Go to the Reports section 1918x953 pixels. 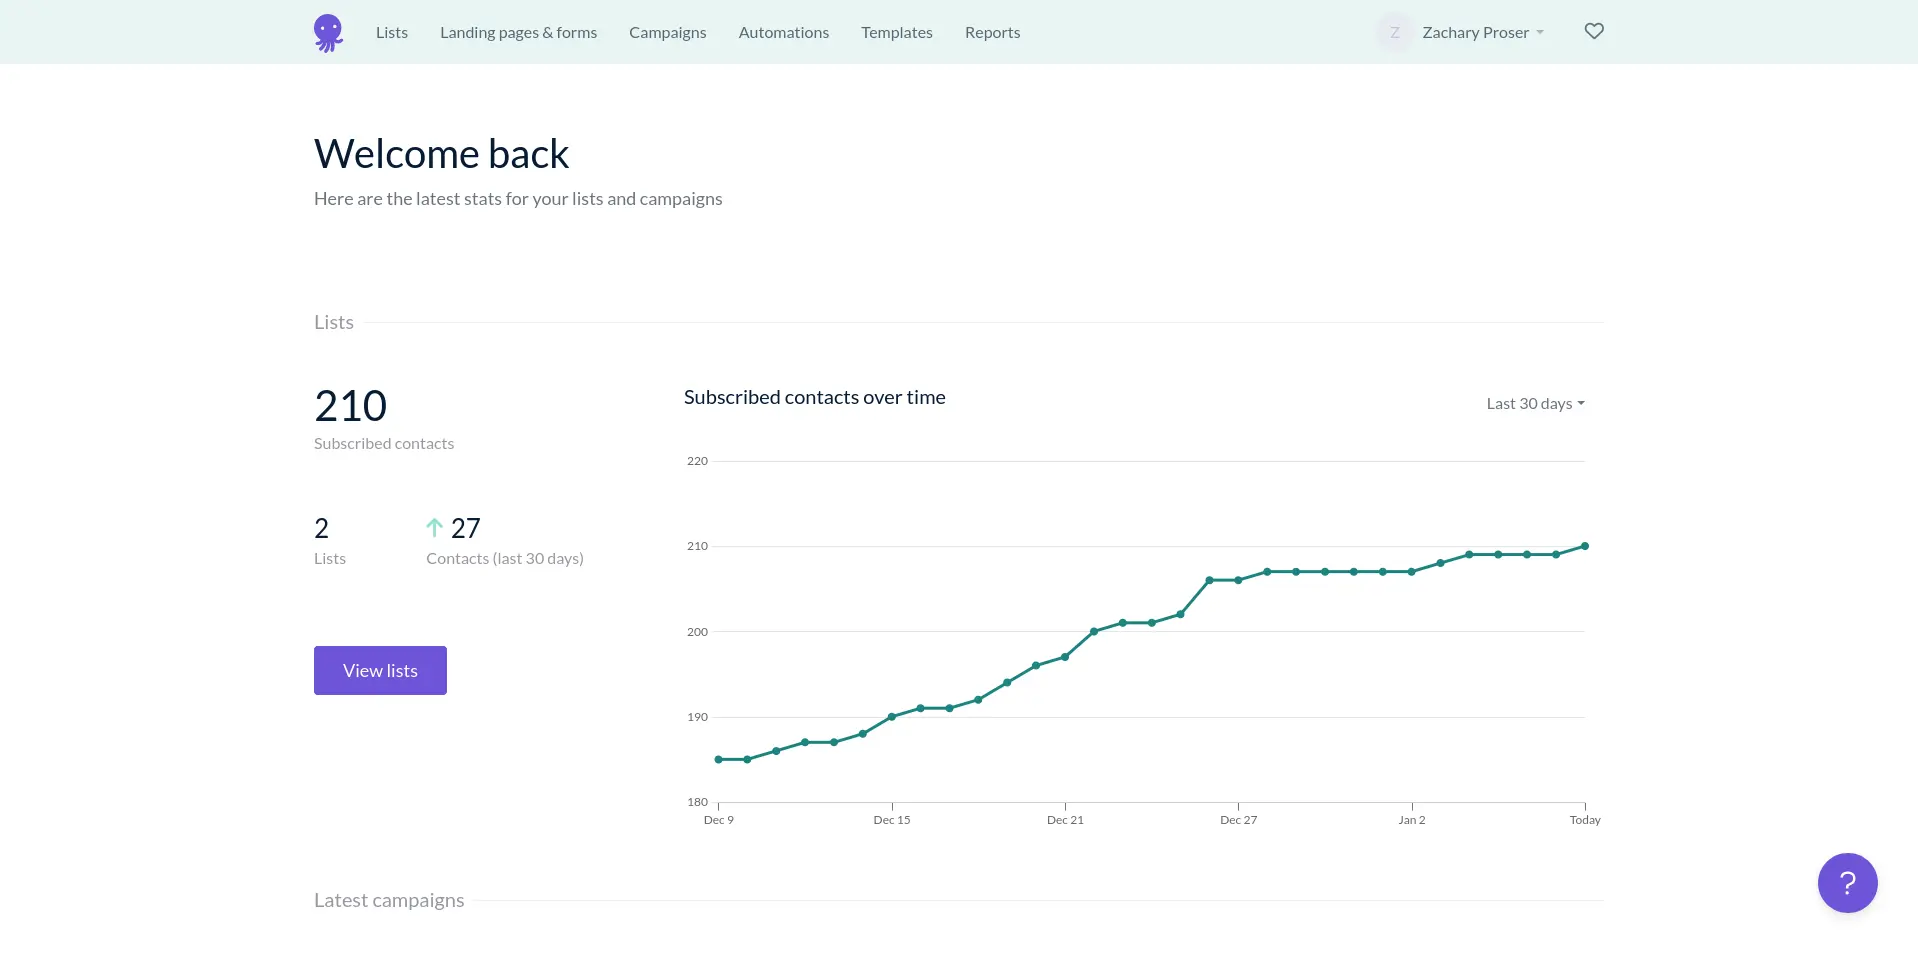pos(991,32)
